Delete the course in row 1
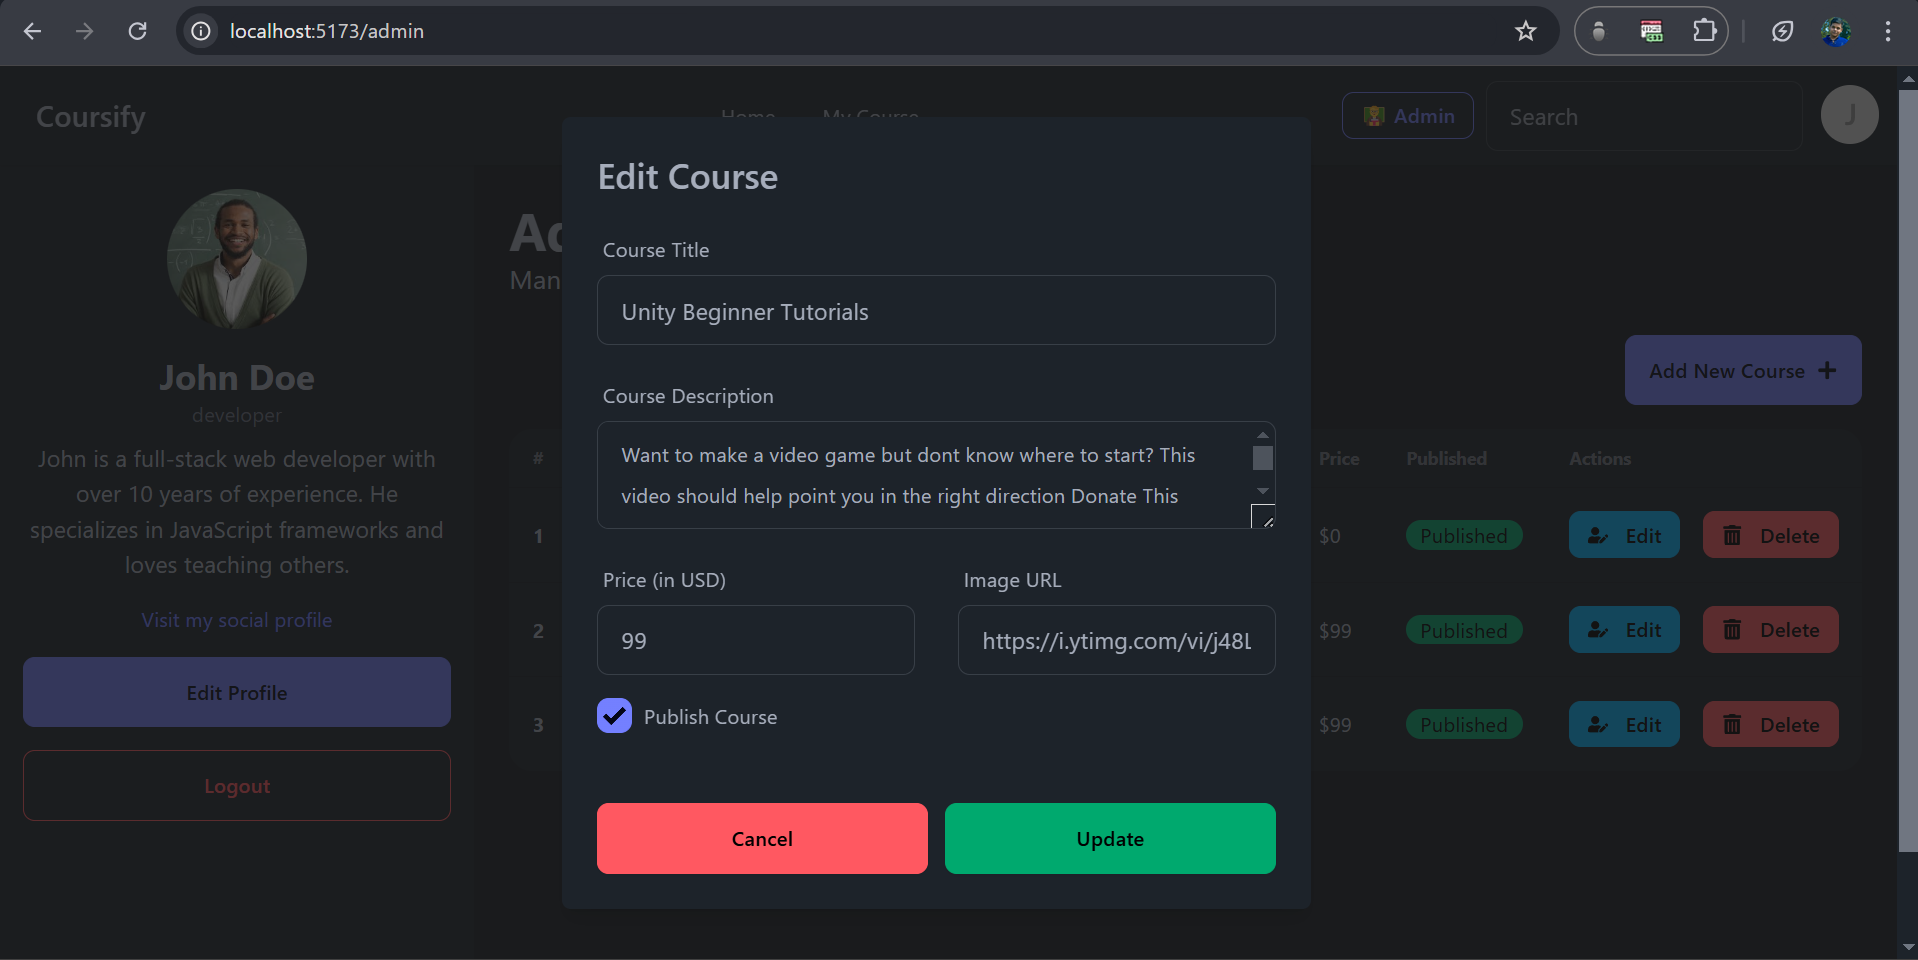This screenshot has height=960, width=1918. tap(1770, 535)
